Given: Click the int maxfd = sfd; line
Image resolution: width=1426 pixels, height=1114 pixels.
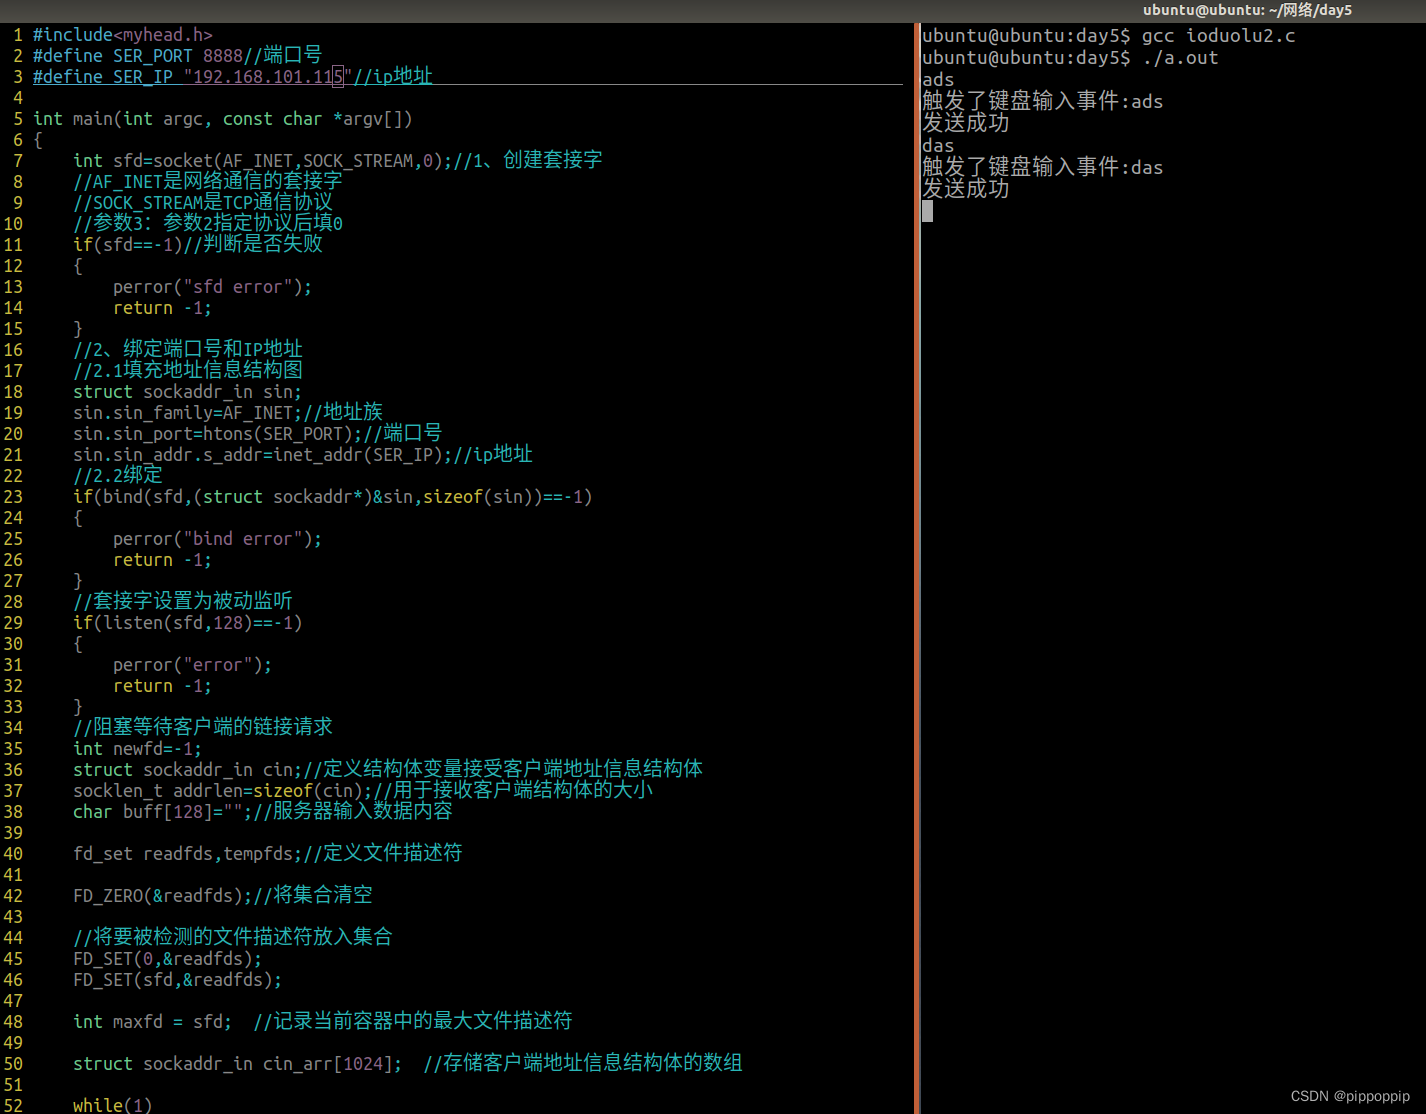Looking at the screenshot, I should [322, 1022].
